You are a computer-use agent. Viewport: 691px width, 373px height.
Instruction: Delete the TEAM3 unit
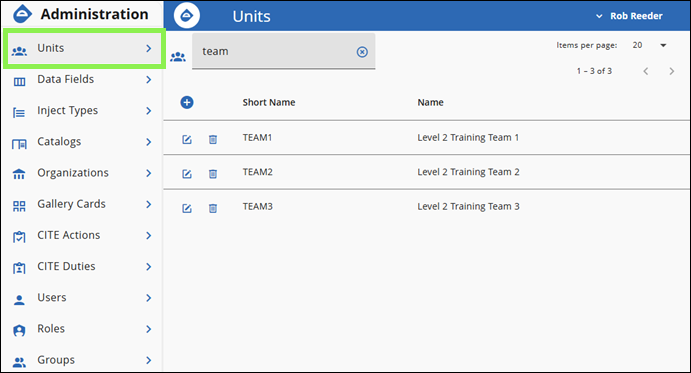click(x=213, y=208)
